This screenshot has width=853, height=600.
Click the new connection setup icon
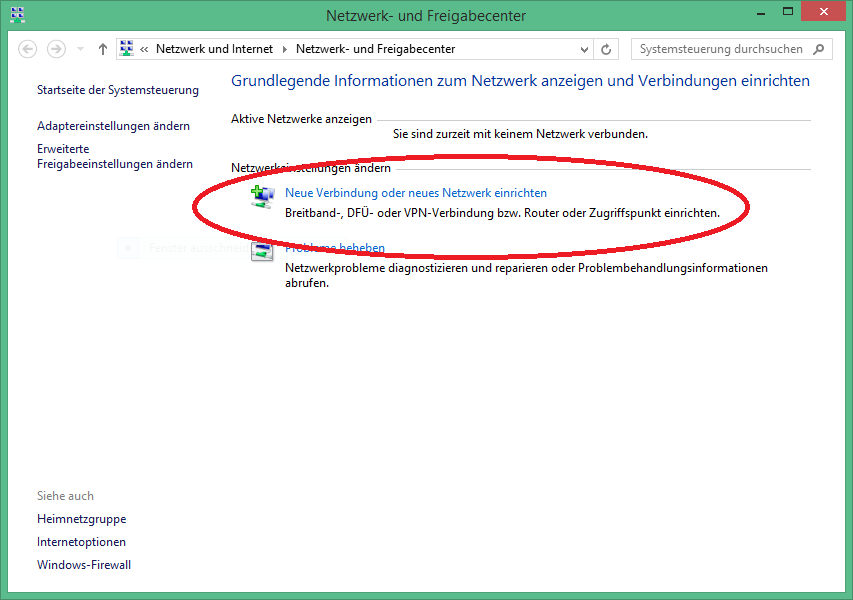(262, 196)
